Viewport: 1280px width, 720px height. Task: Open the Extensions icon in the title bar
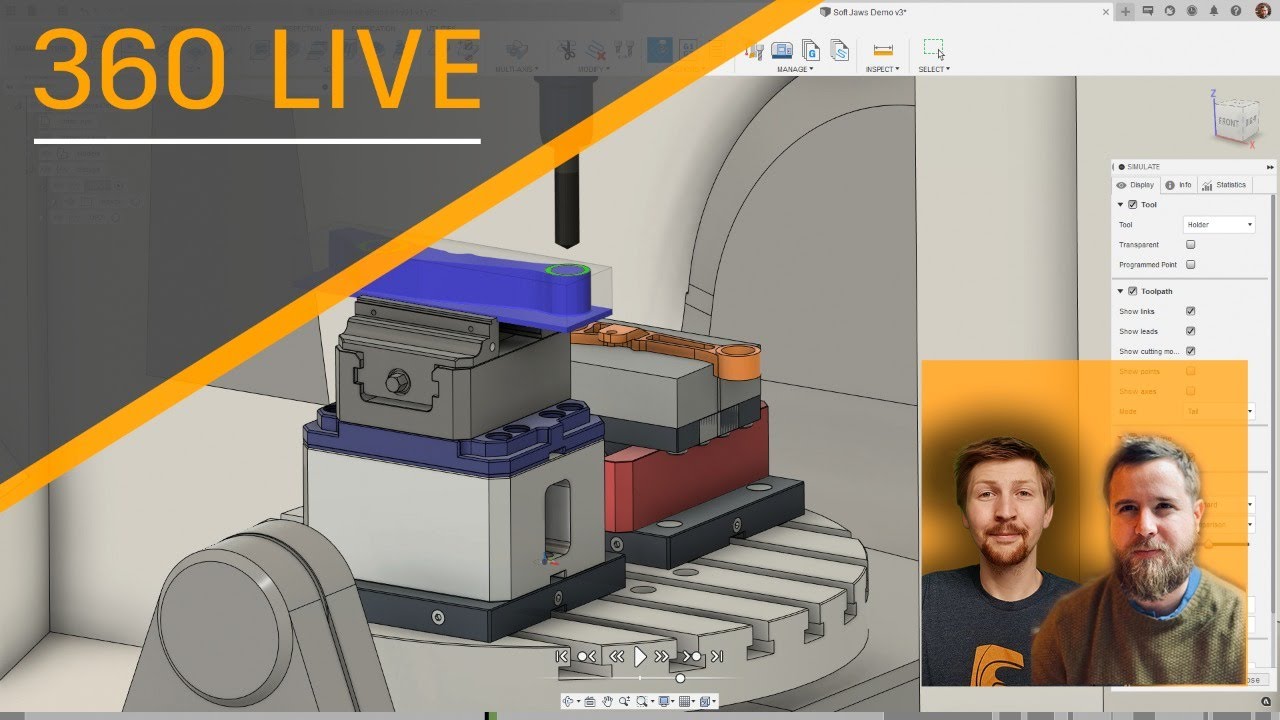pos(1170,11)
